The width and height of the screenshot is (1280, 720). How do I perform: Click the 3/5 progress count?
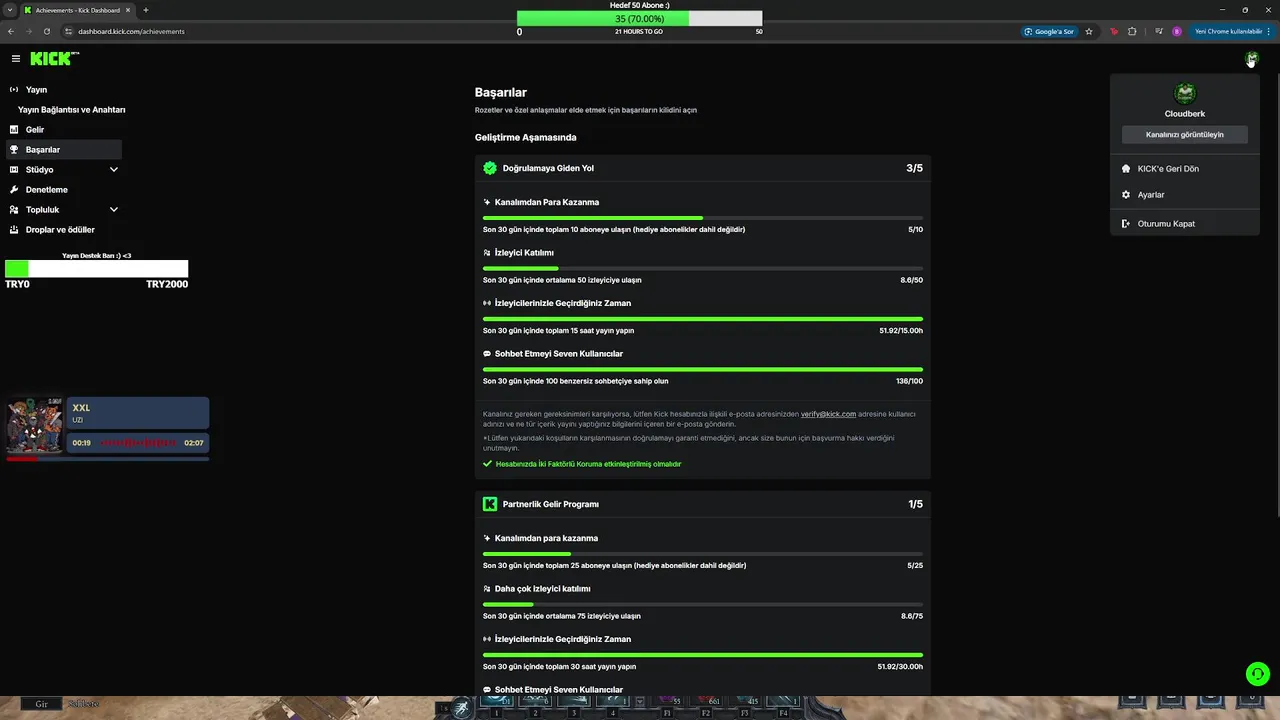[x=914, y=168]
